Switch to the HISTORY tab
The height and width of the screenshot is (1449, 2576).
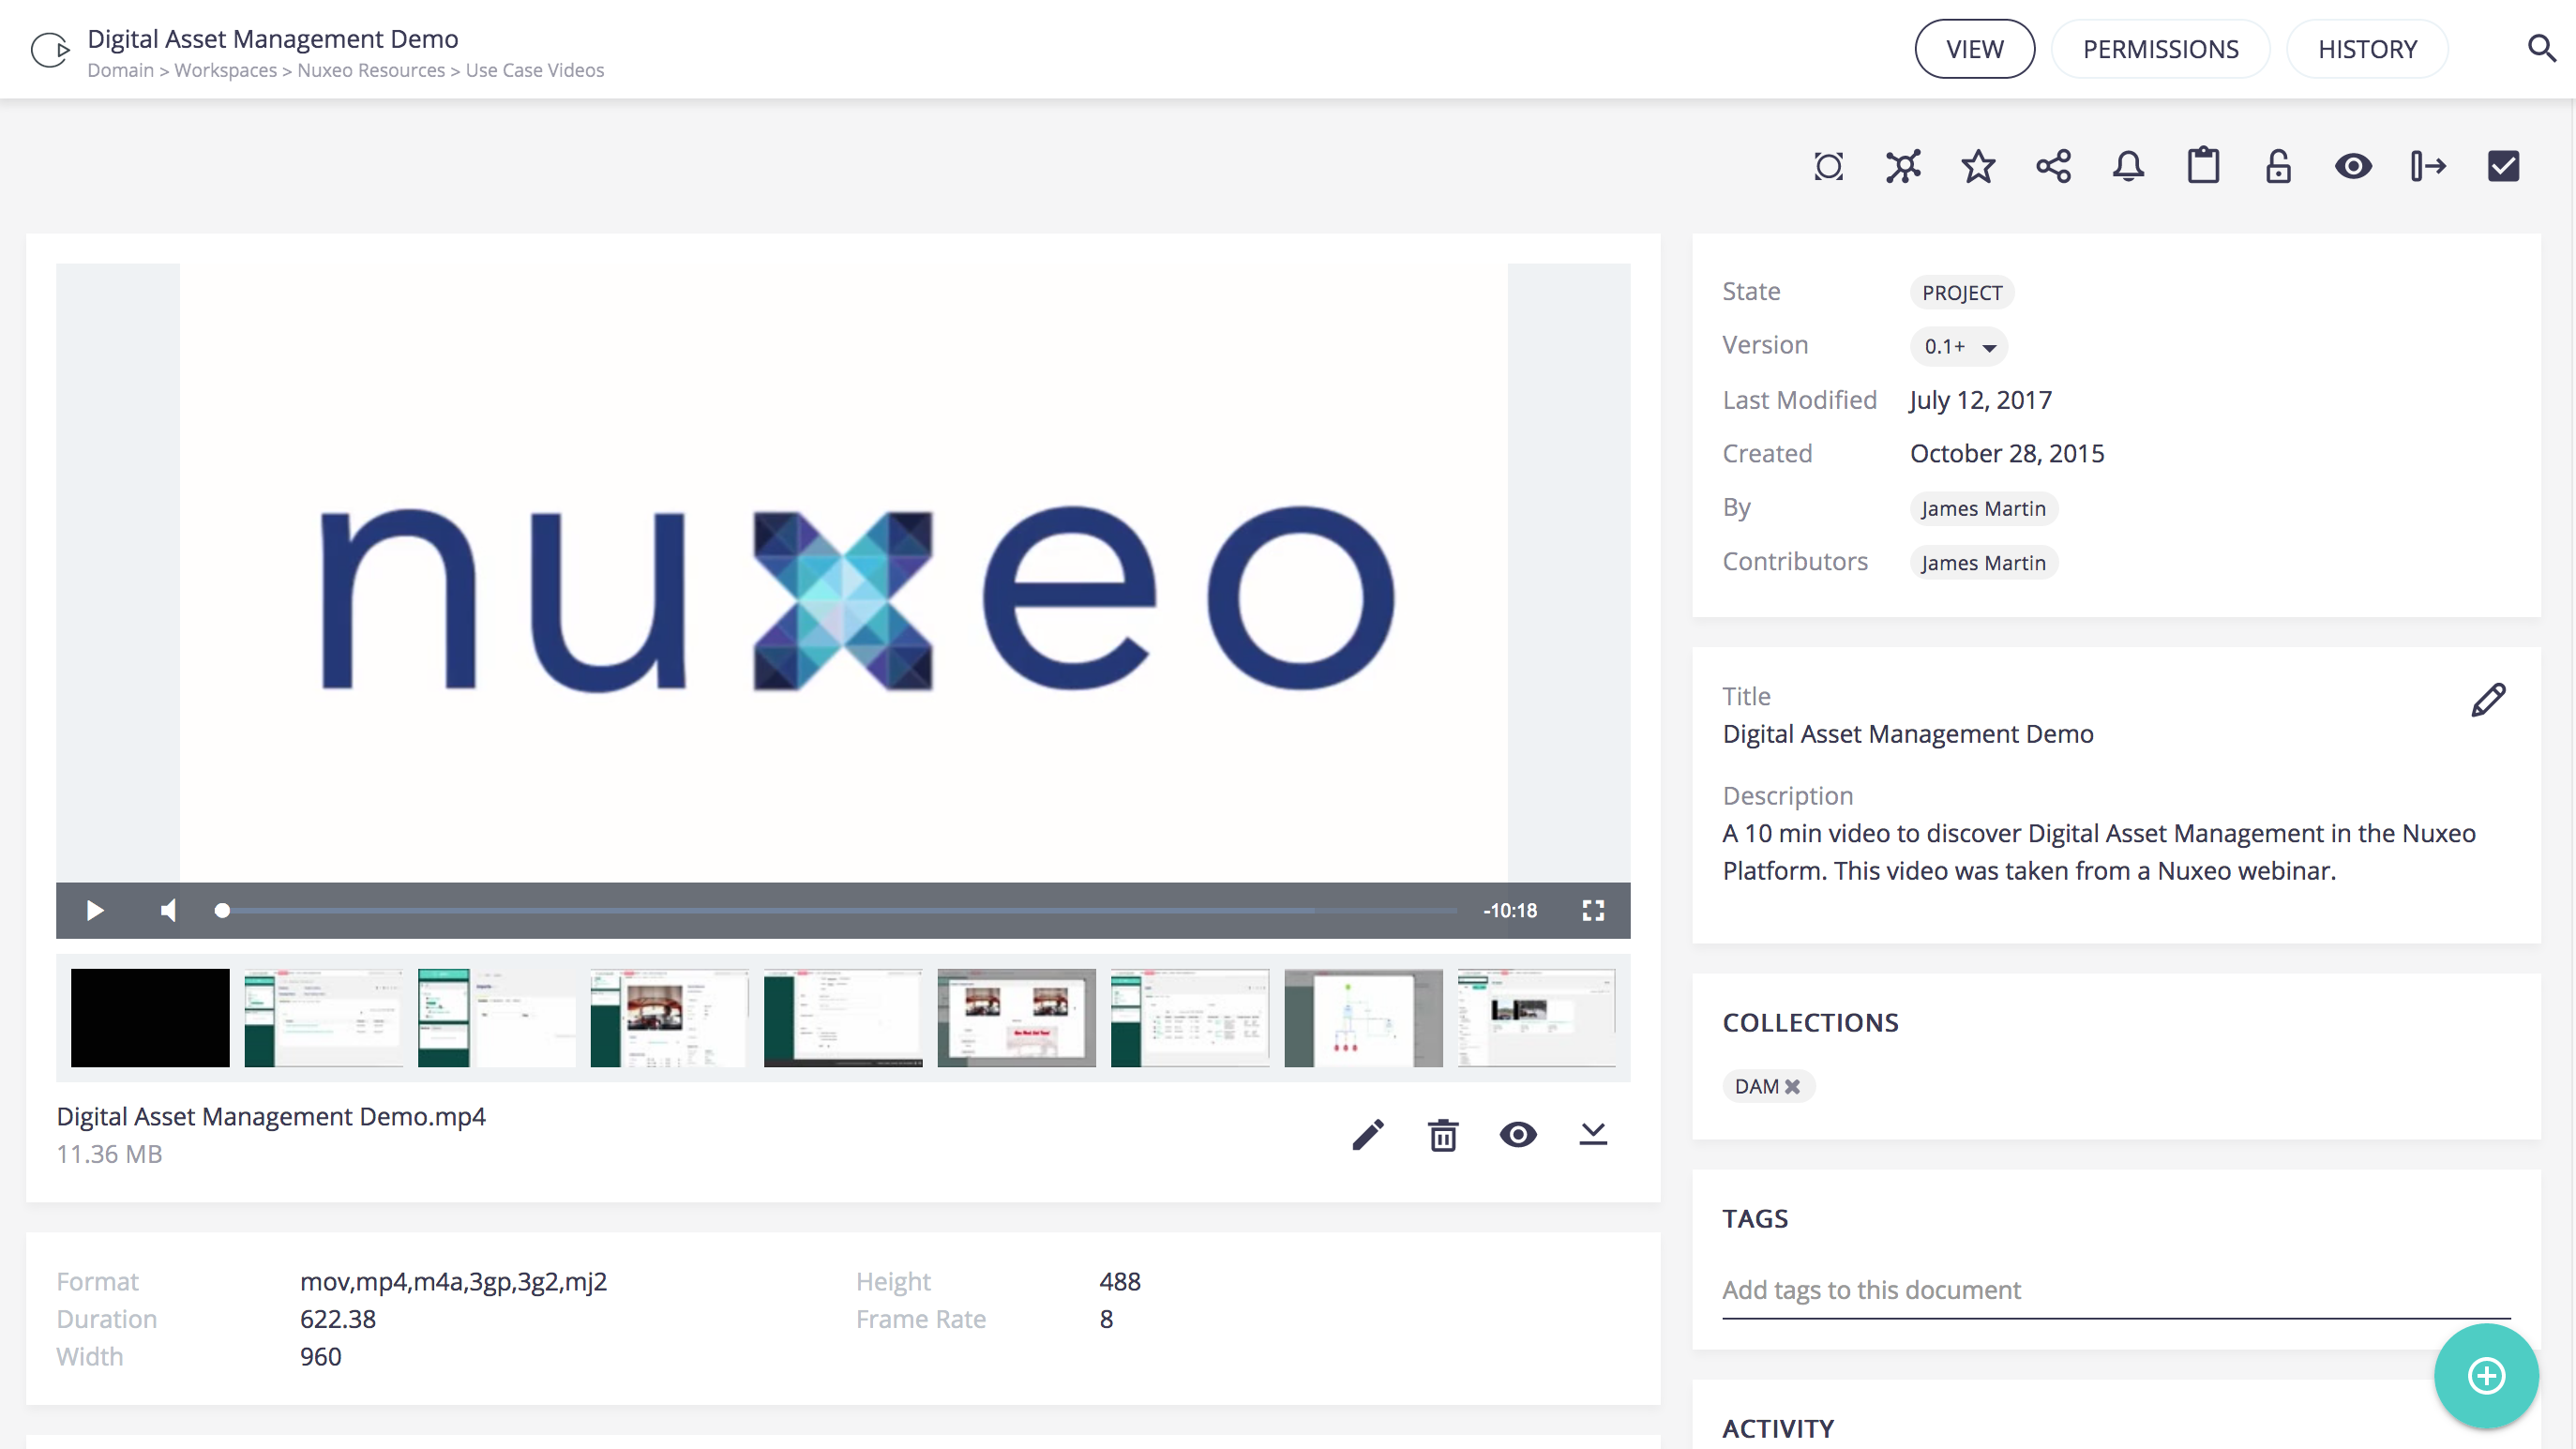(x=2367, y=49)
